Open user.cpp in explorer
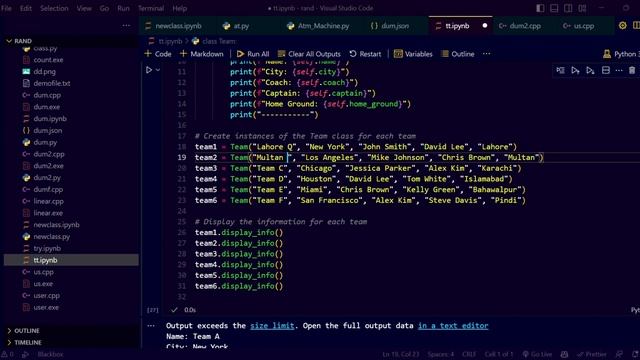 pyautogui.click(x=46, y=296)
